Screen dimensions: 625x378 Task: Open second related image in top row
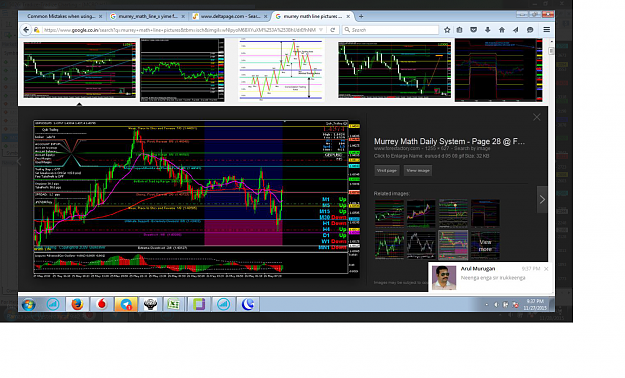421,213
